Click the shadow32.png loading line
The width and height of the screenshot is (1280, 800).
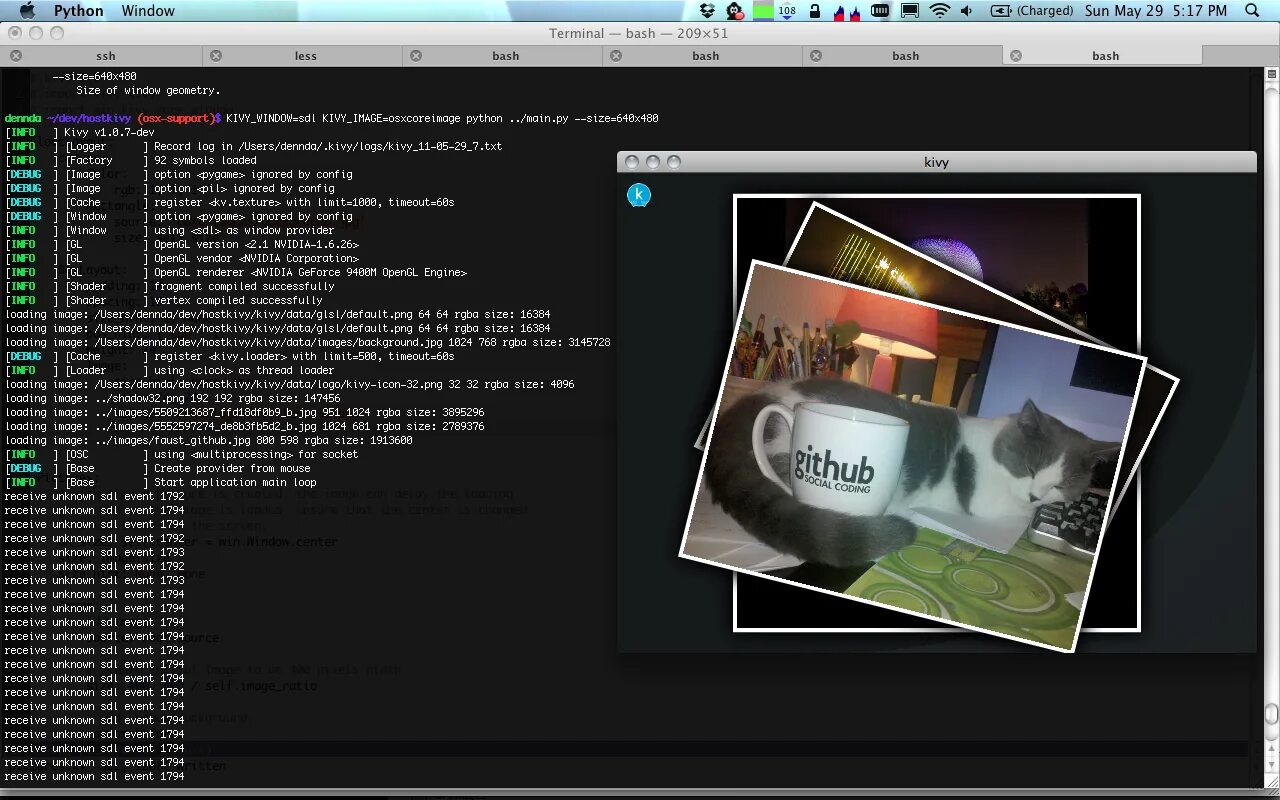(173, 398)
